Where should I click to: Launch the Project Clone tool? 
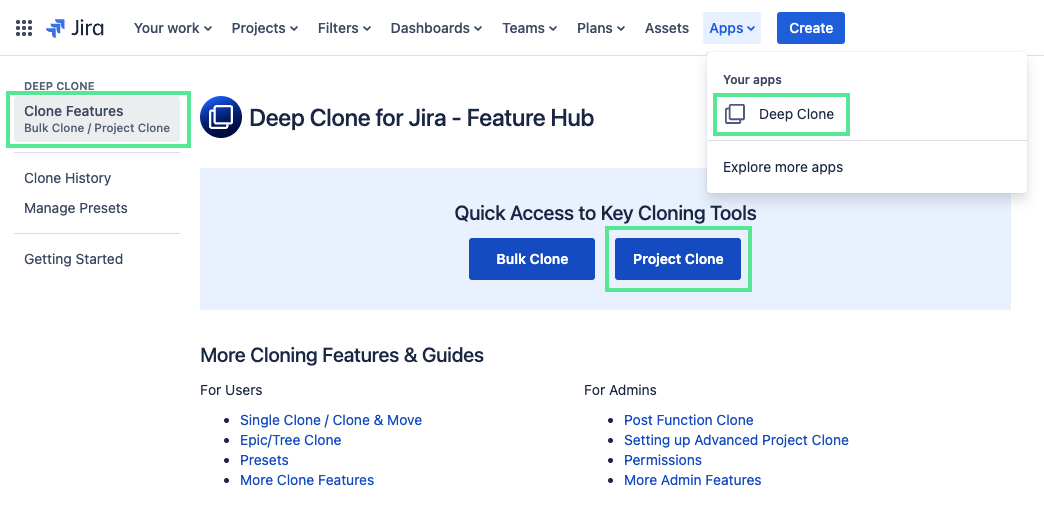[678, 259]
